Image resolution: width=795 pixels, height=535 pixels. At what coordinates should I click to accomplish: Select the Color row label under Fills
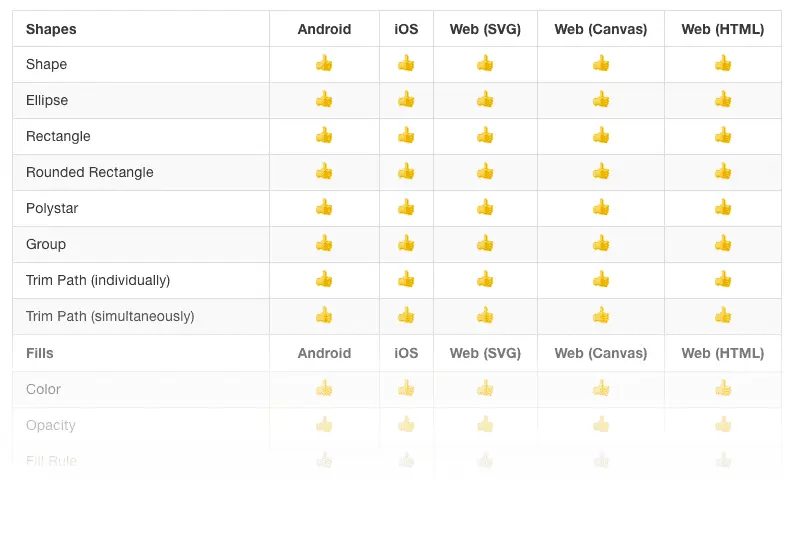click(x=43, y=389)
